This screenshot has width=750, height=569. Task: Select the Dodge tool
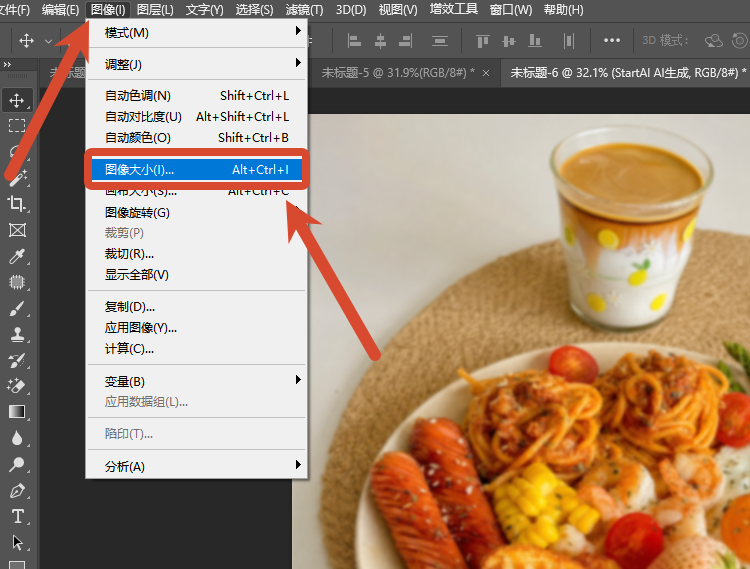pos(17,464)
